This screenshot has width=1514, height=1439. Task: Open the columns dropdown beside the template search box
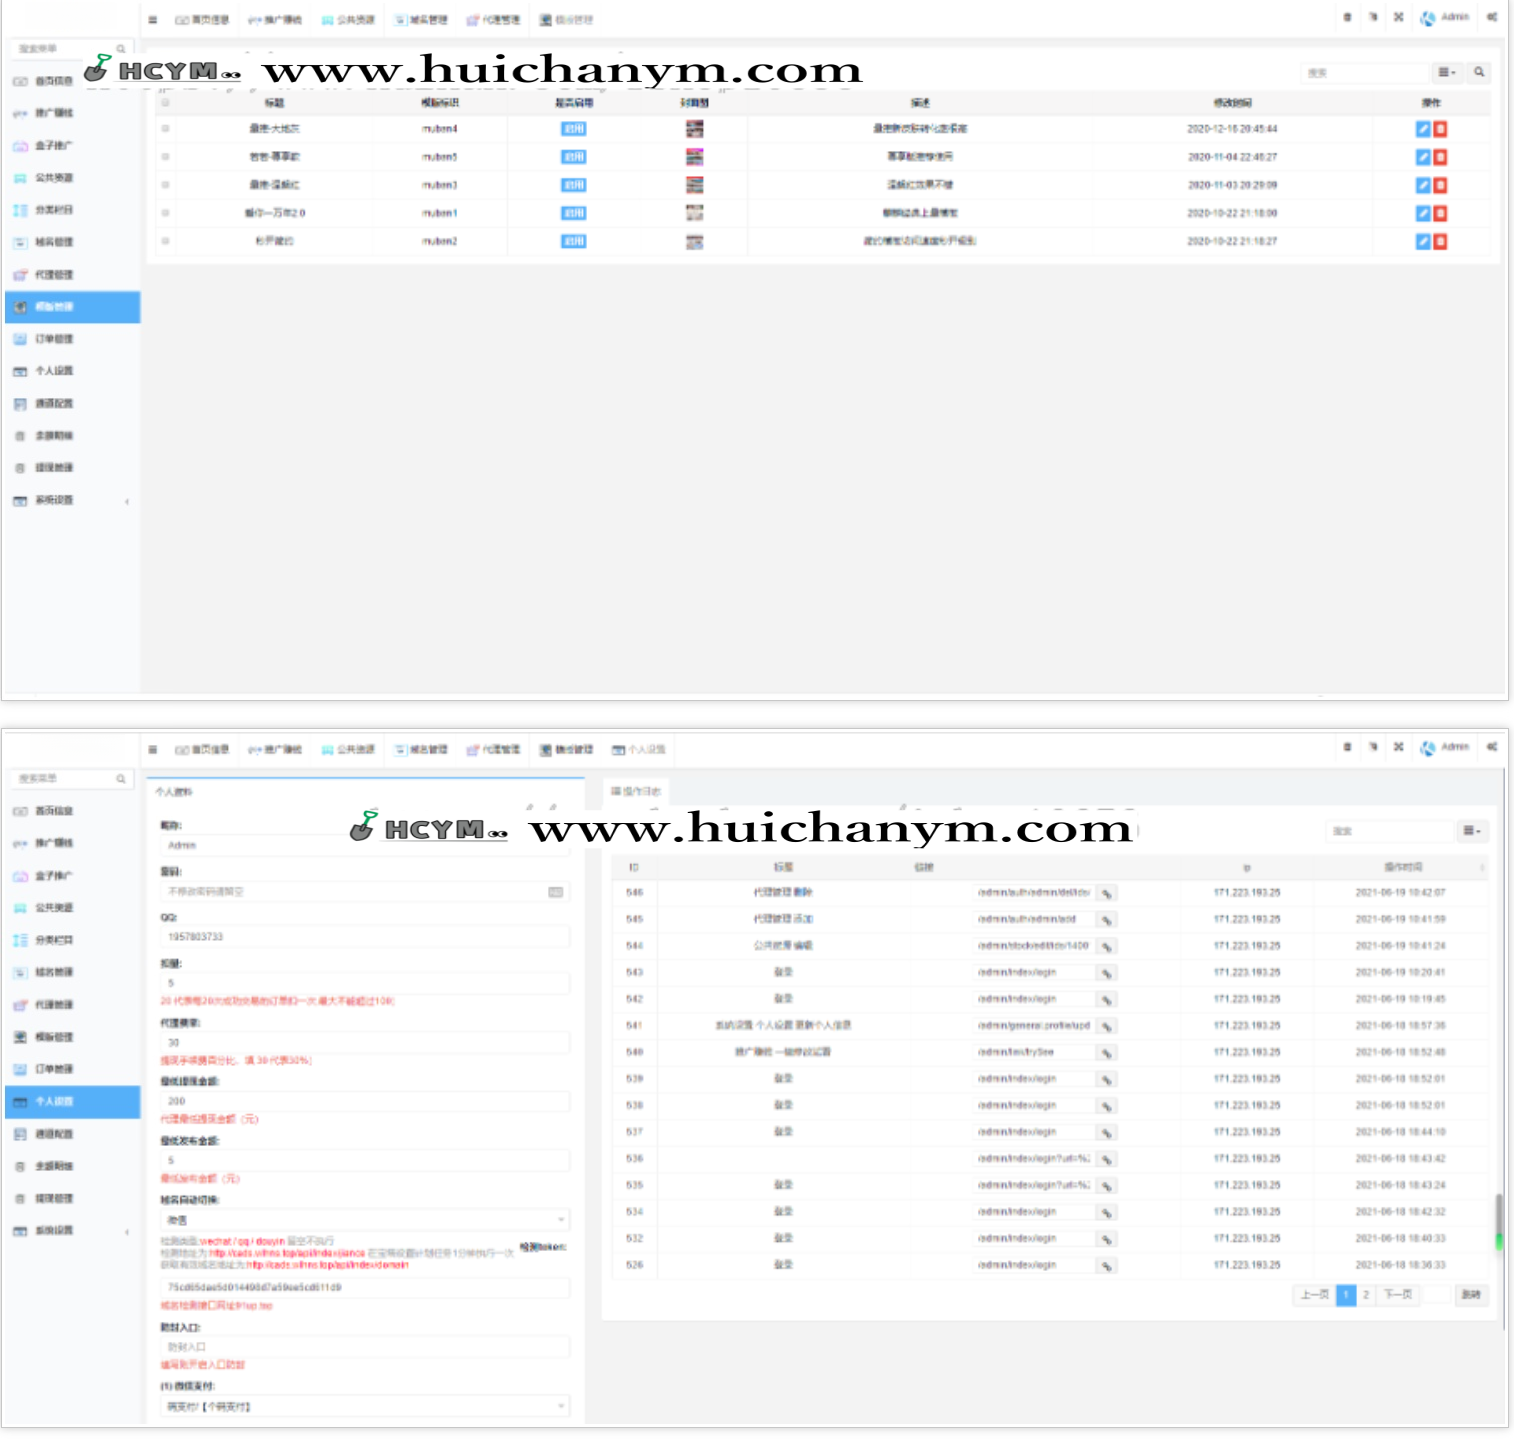pos(1446,72)
